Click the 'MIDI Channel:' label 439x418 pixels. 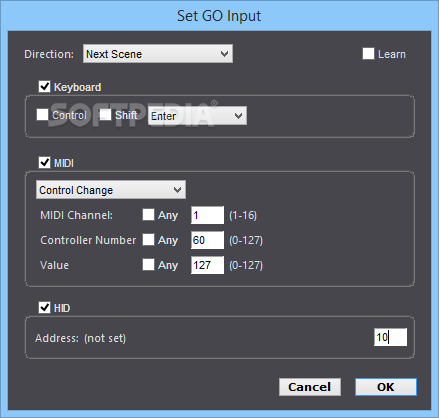76,215
